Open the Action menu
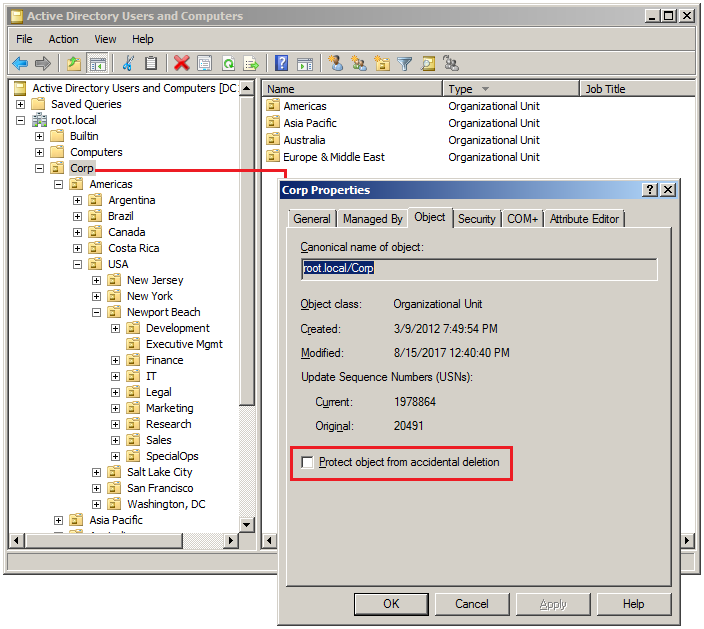 click(x=63, y=40)
